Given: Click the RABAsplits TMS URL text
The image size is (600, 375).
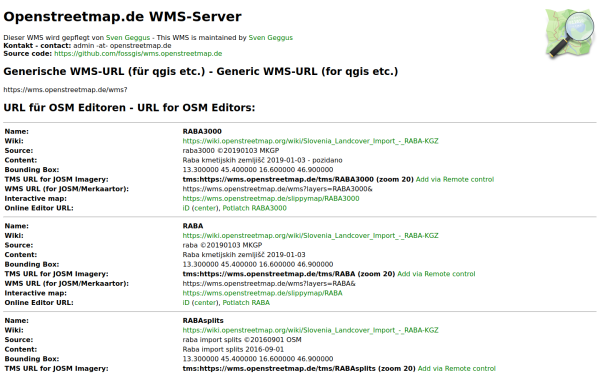Looking at the screenshot, I should pyautogui.click(x=299, y=368).
